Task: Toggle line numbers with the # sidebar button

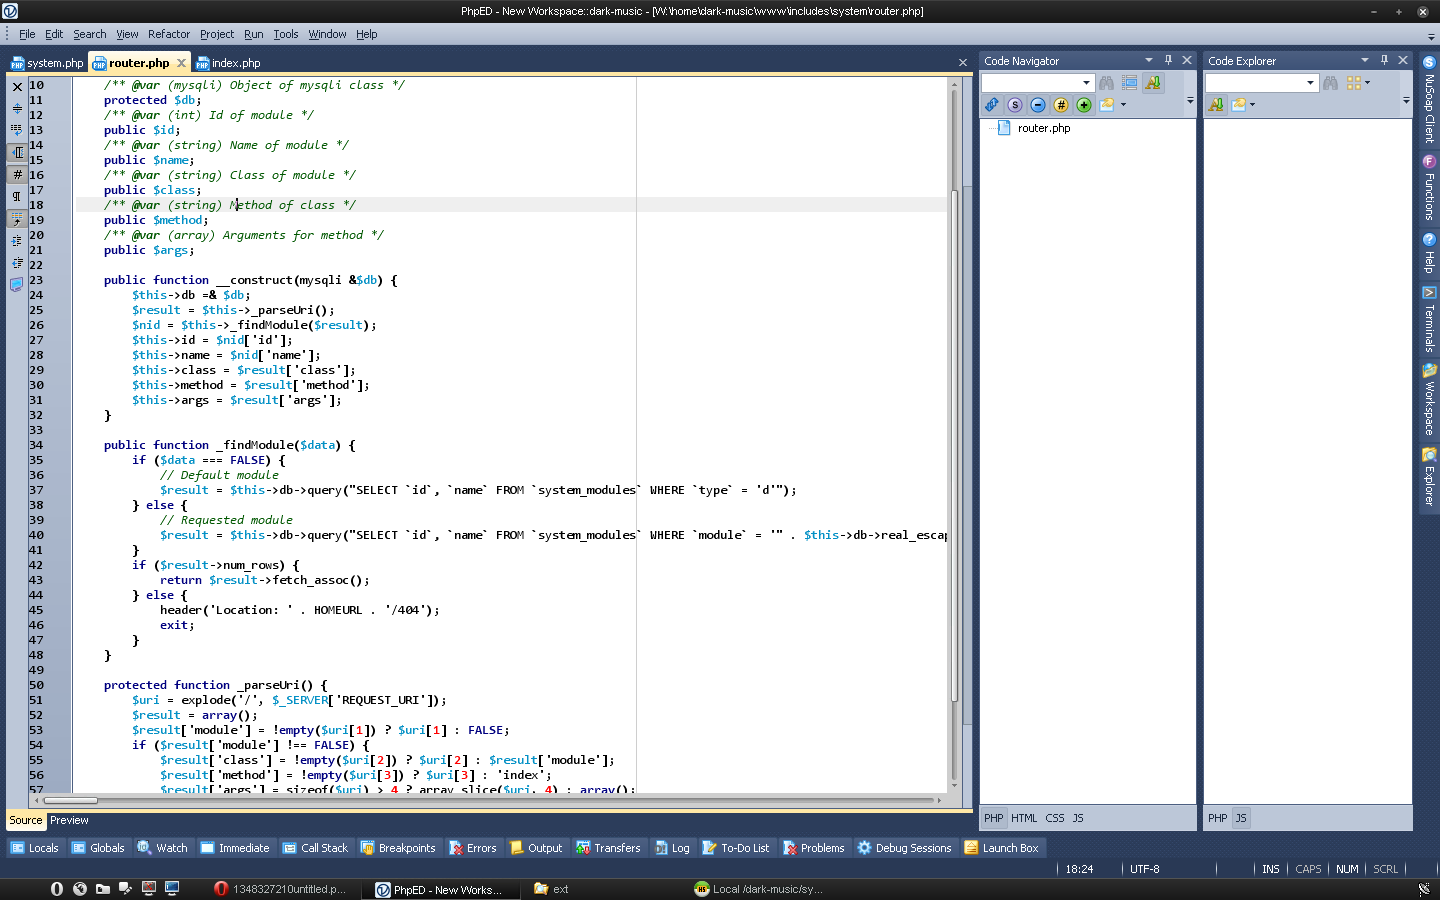Action: 17,175
